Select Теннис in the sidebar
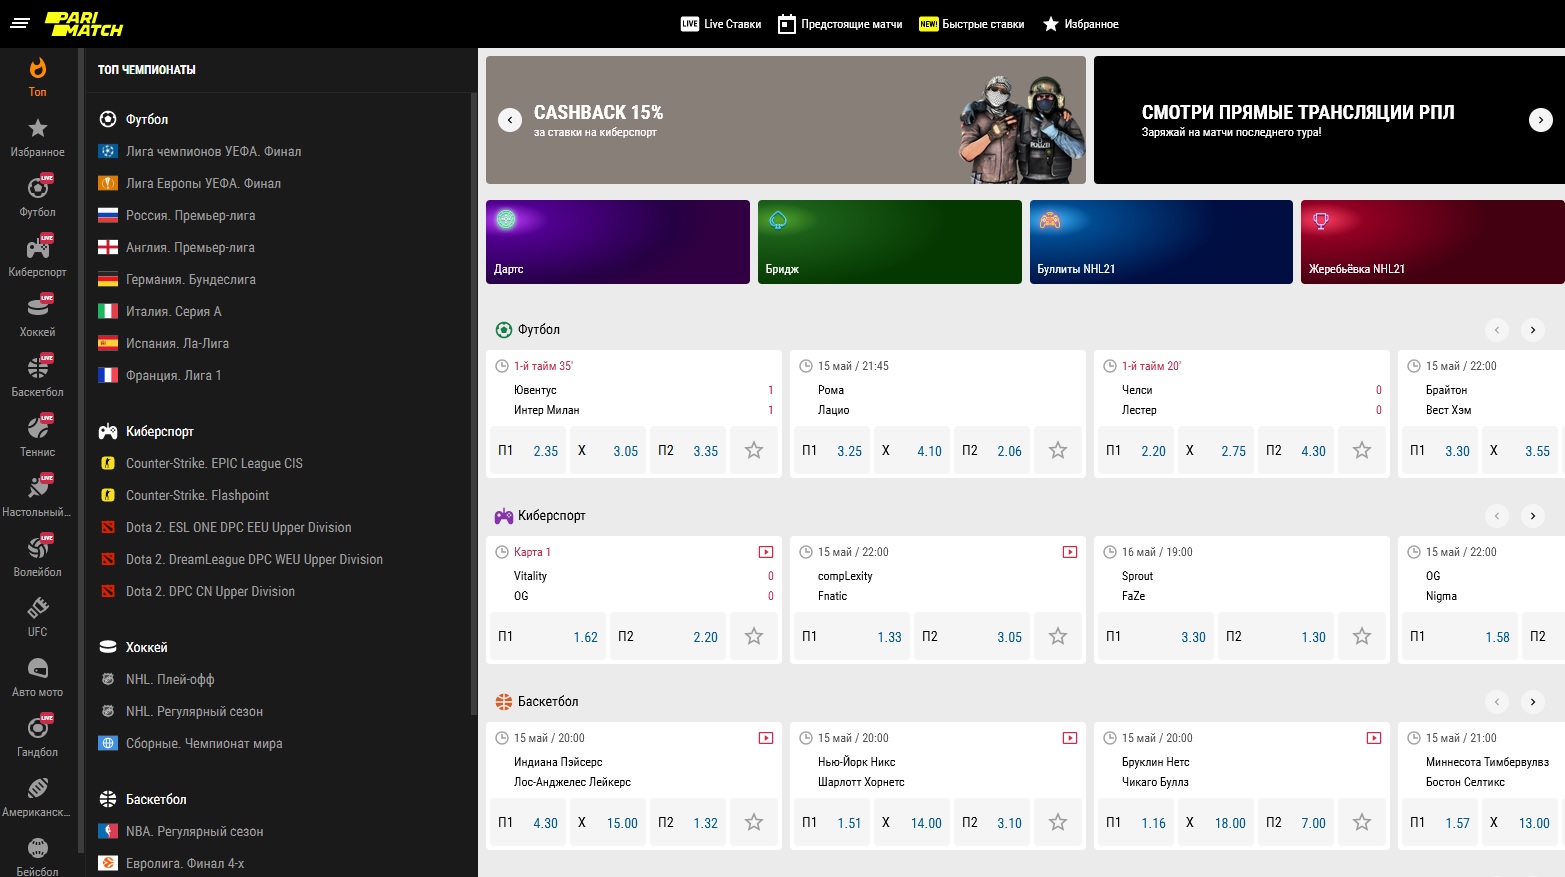Viewport: 1565px width, 877px height. [38, 437]
